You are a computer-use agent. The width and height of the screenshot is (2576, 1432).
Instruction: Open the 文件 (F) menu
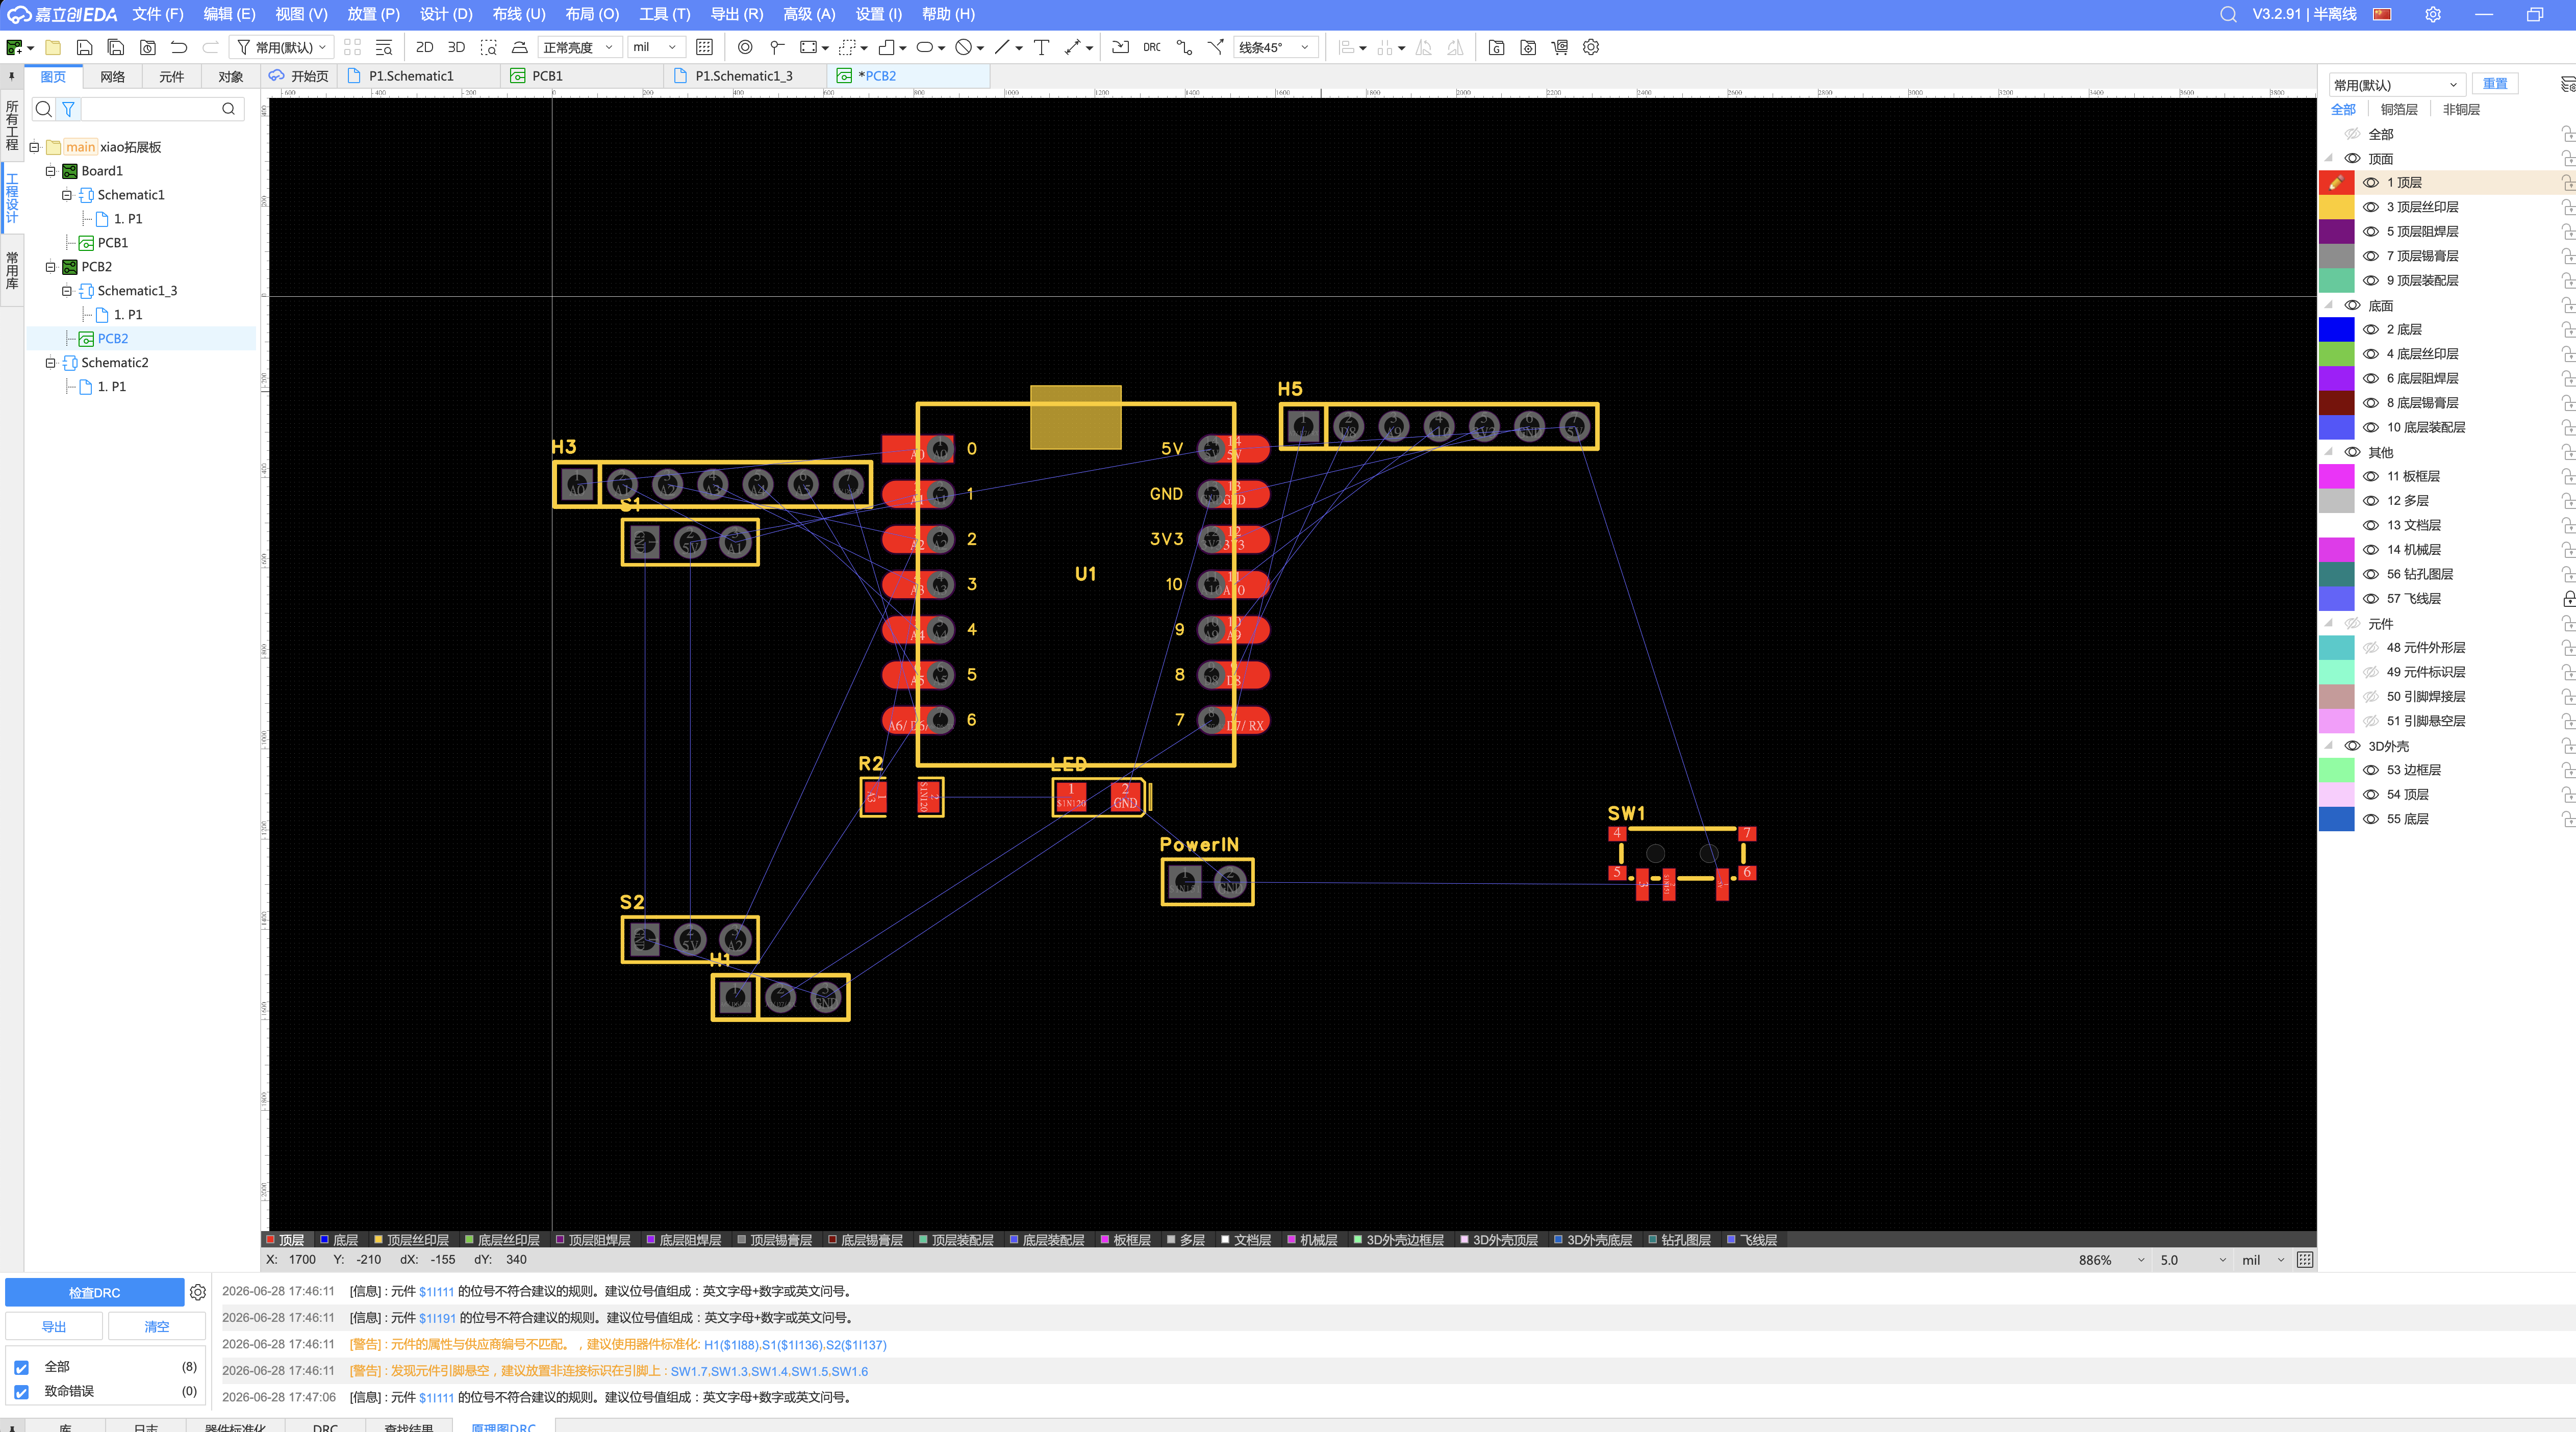157,14
